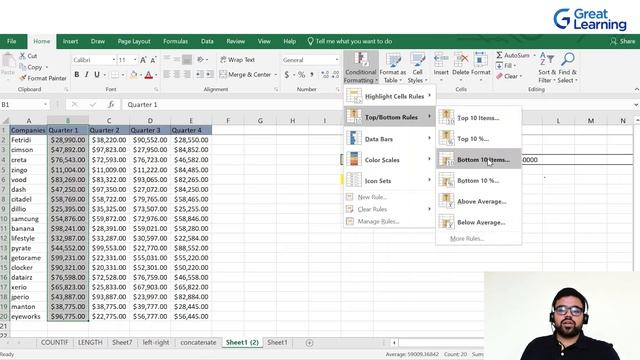Switch to the Data tab

tap(207, 41)
